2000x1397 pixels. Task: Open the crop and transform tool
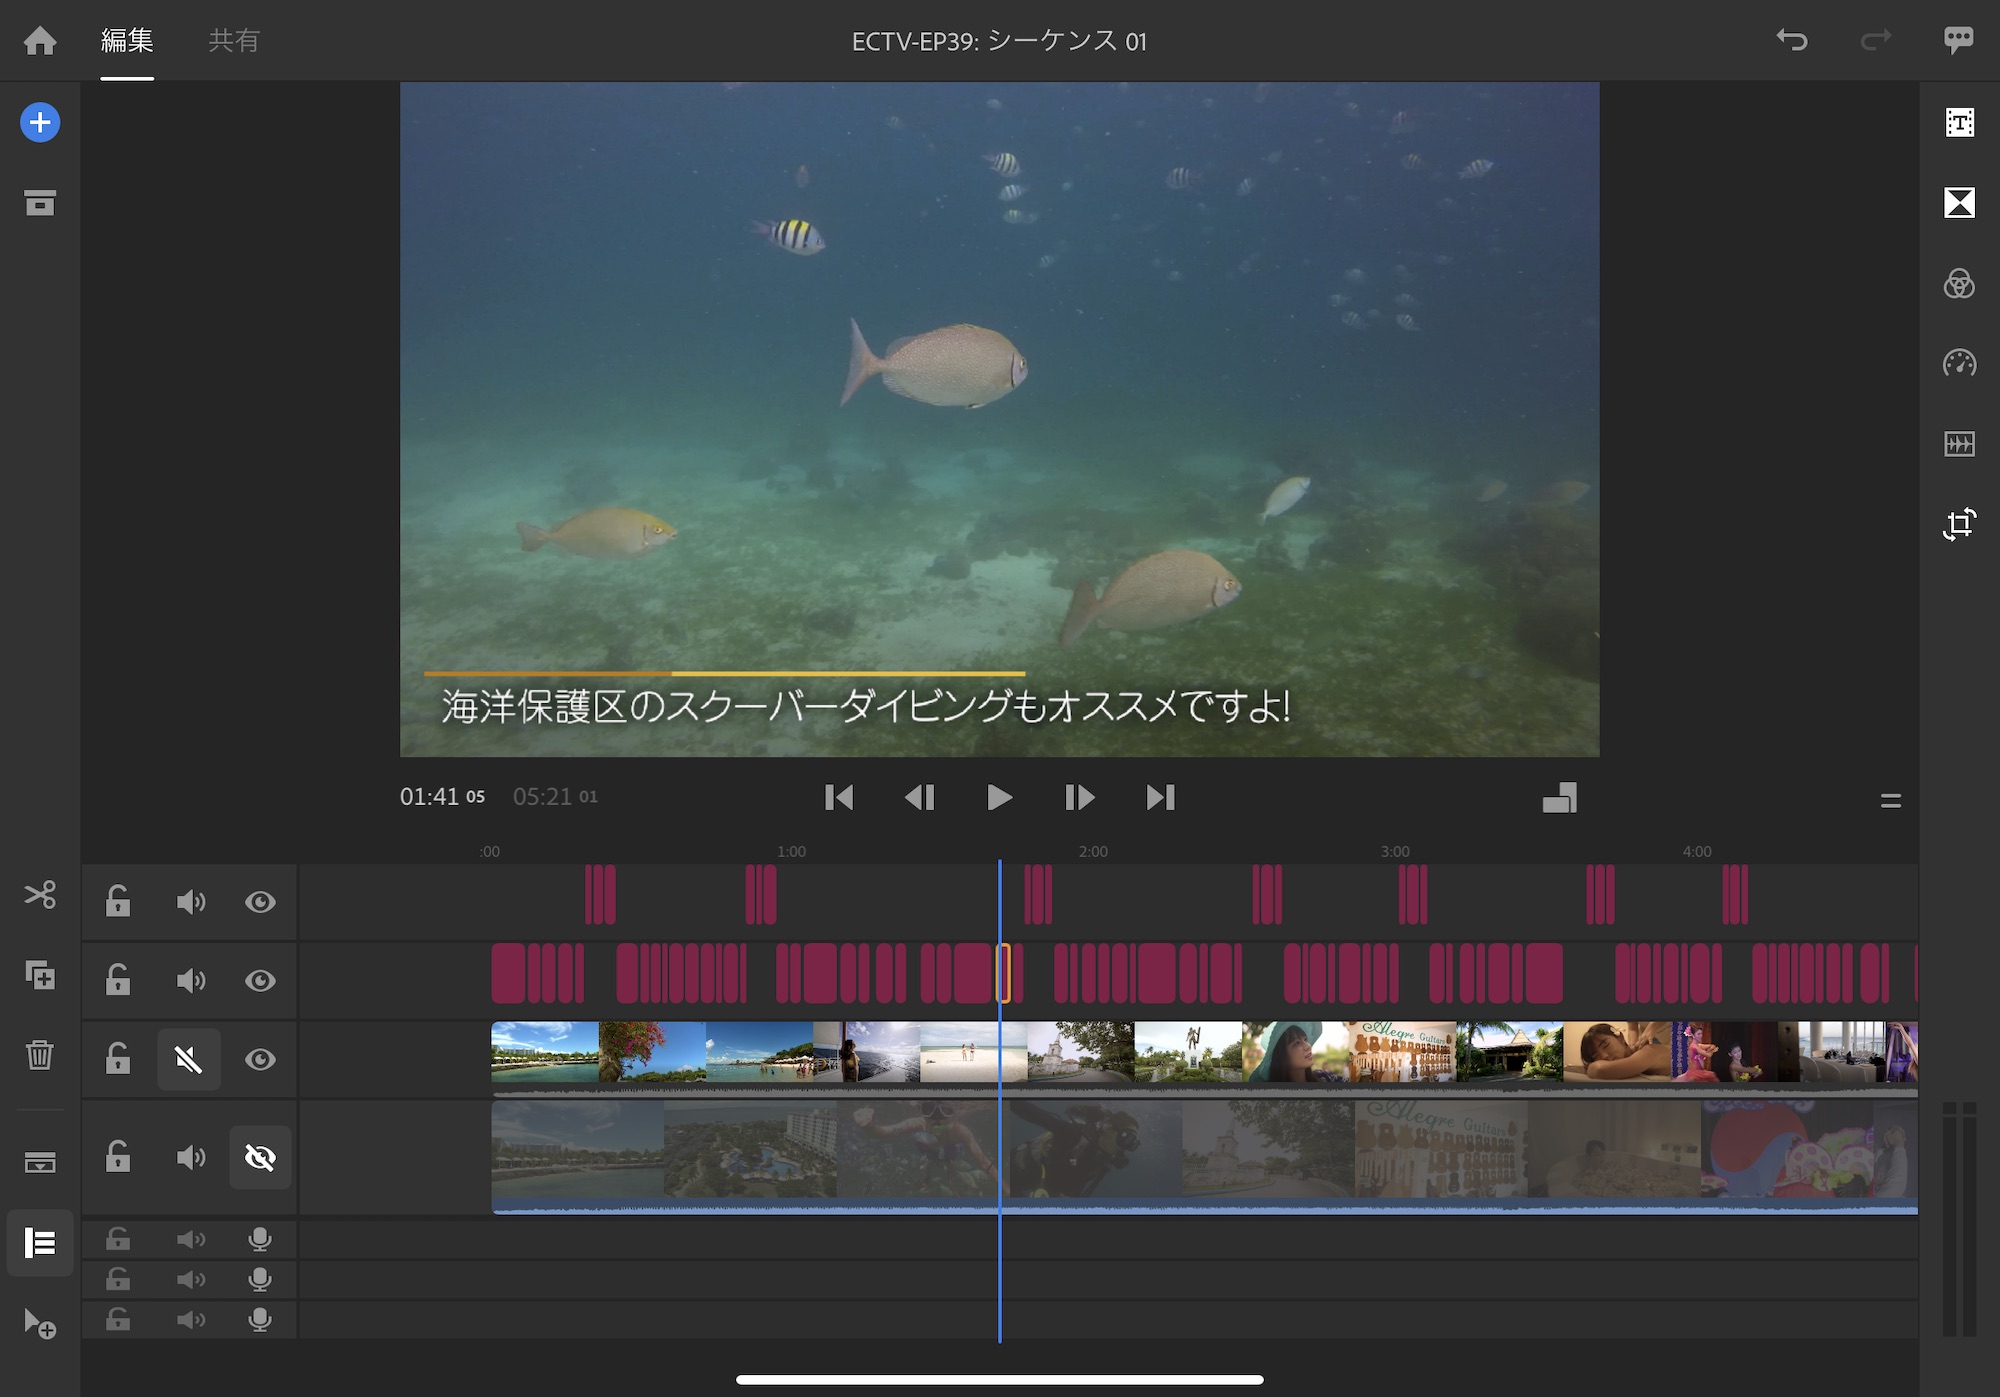1959,524
